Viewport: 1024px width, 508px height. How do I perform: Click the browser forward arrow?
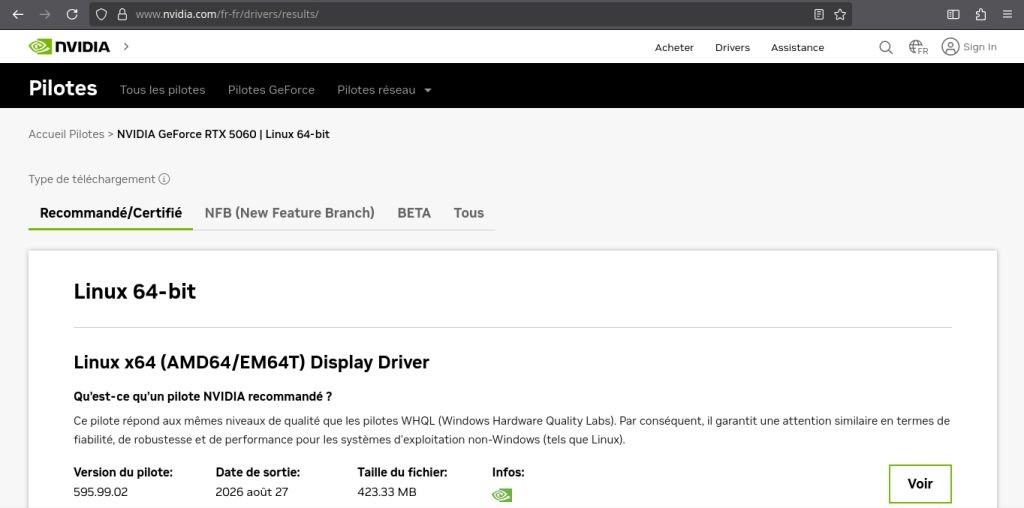(45, 14)
